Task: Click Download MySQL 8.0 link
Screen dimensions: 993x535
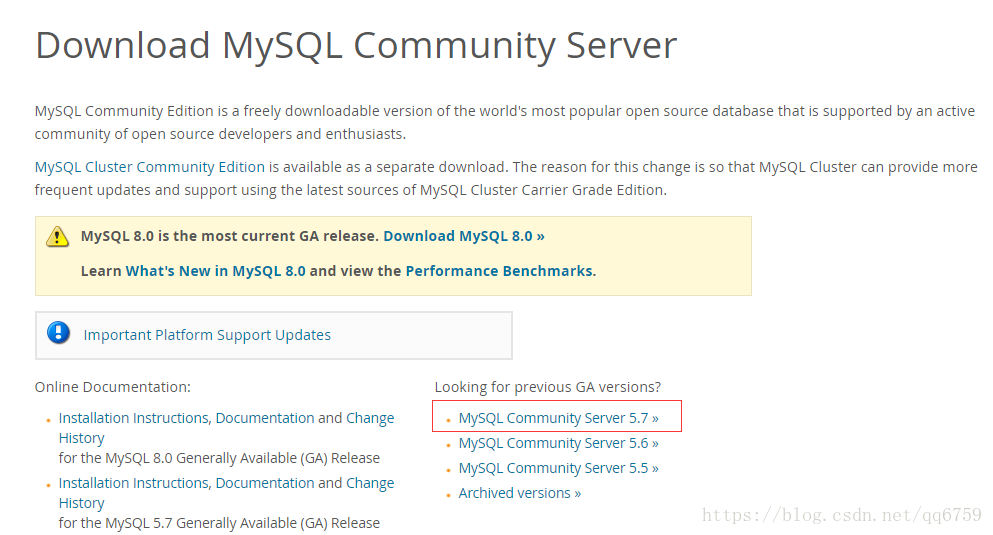Action: point(464,236)
